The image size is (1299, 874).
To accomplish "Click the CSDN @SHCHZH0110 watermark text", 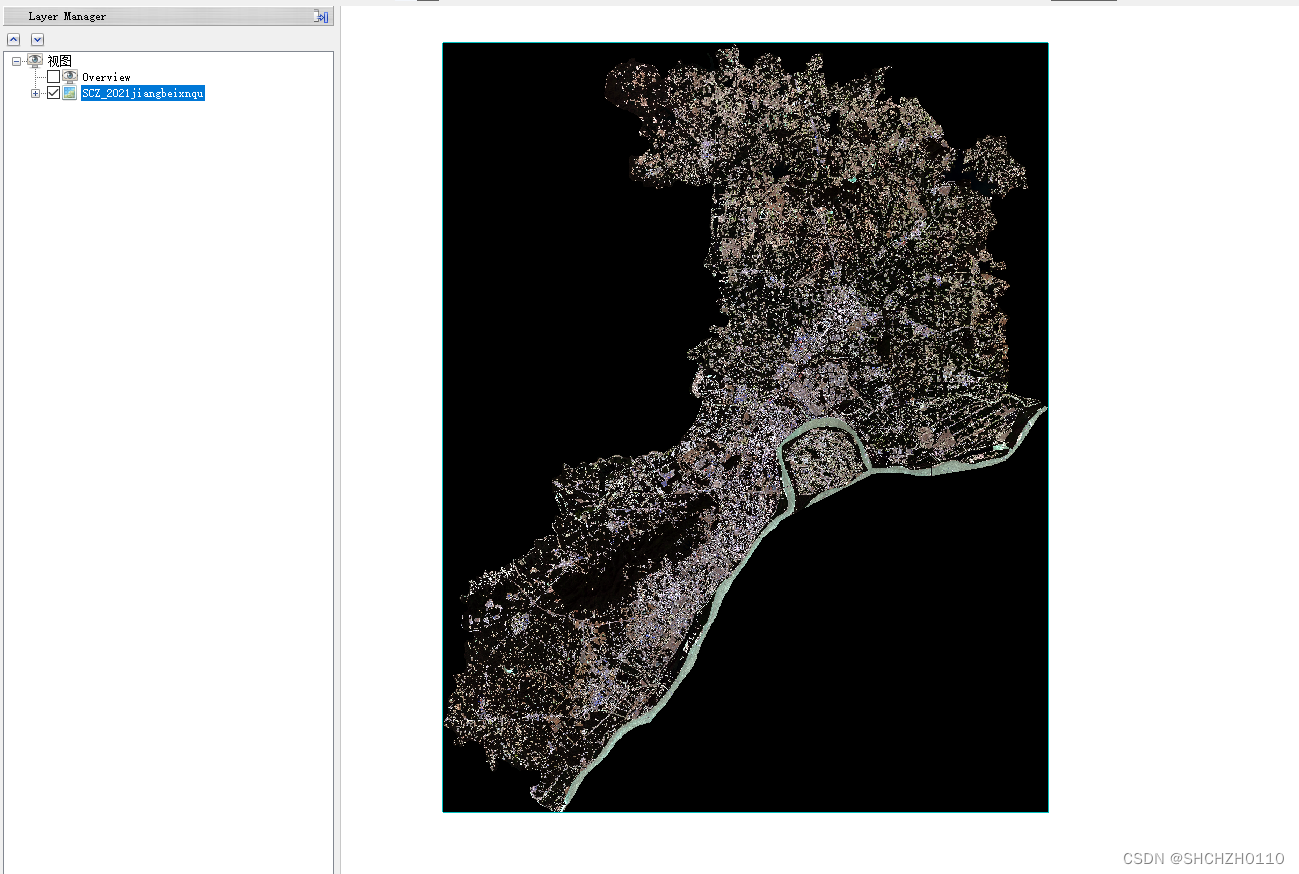I will tap(1204, 858).
